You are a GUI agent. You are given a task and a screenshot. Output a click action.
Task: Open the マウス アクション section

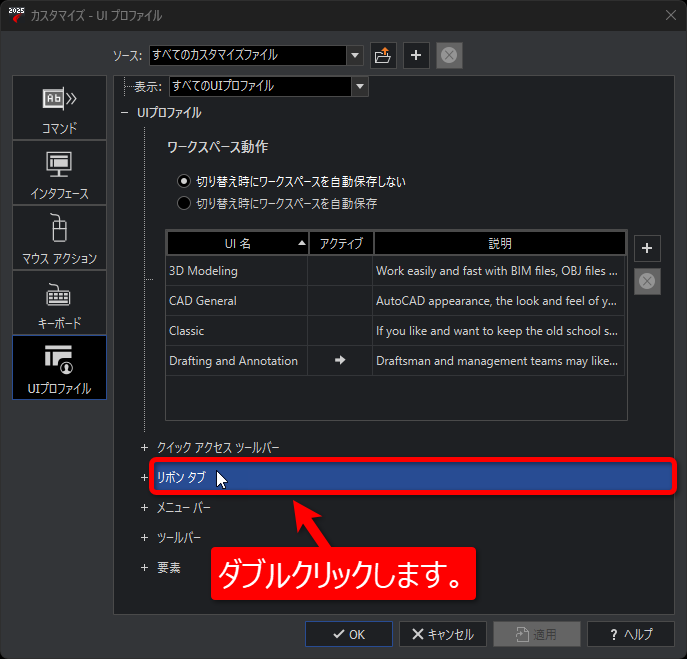tap(60, 237)
